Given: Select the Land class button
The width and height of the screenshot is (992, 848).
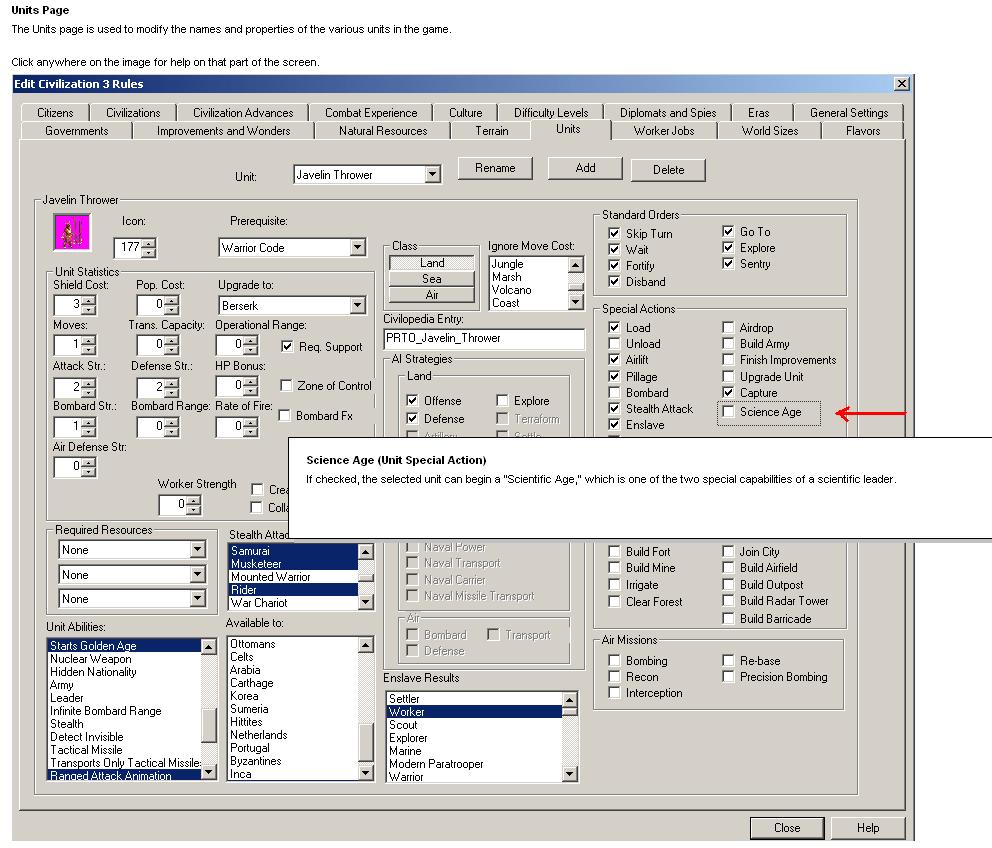Looking at the screenshot, I should coord(432,263).
